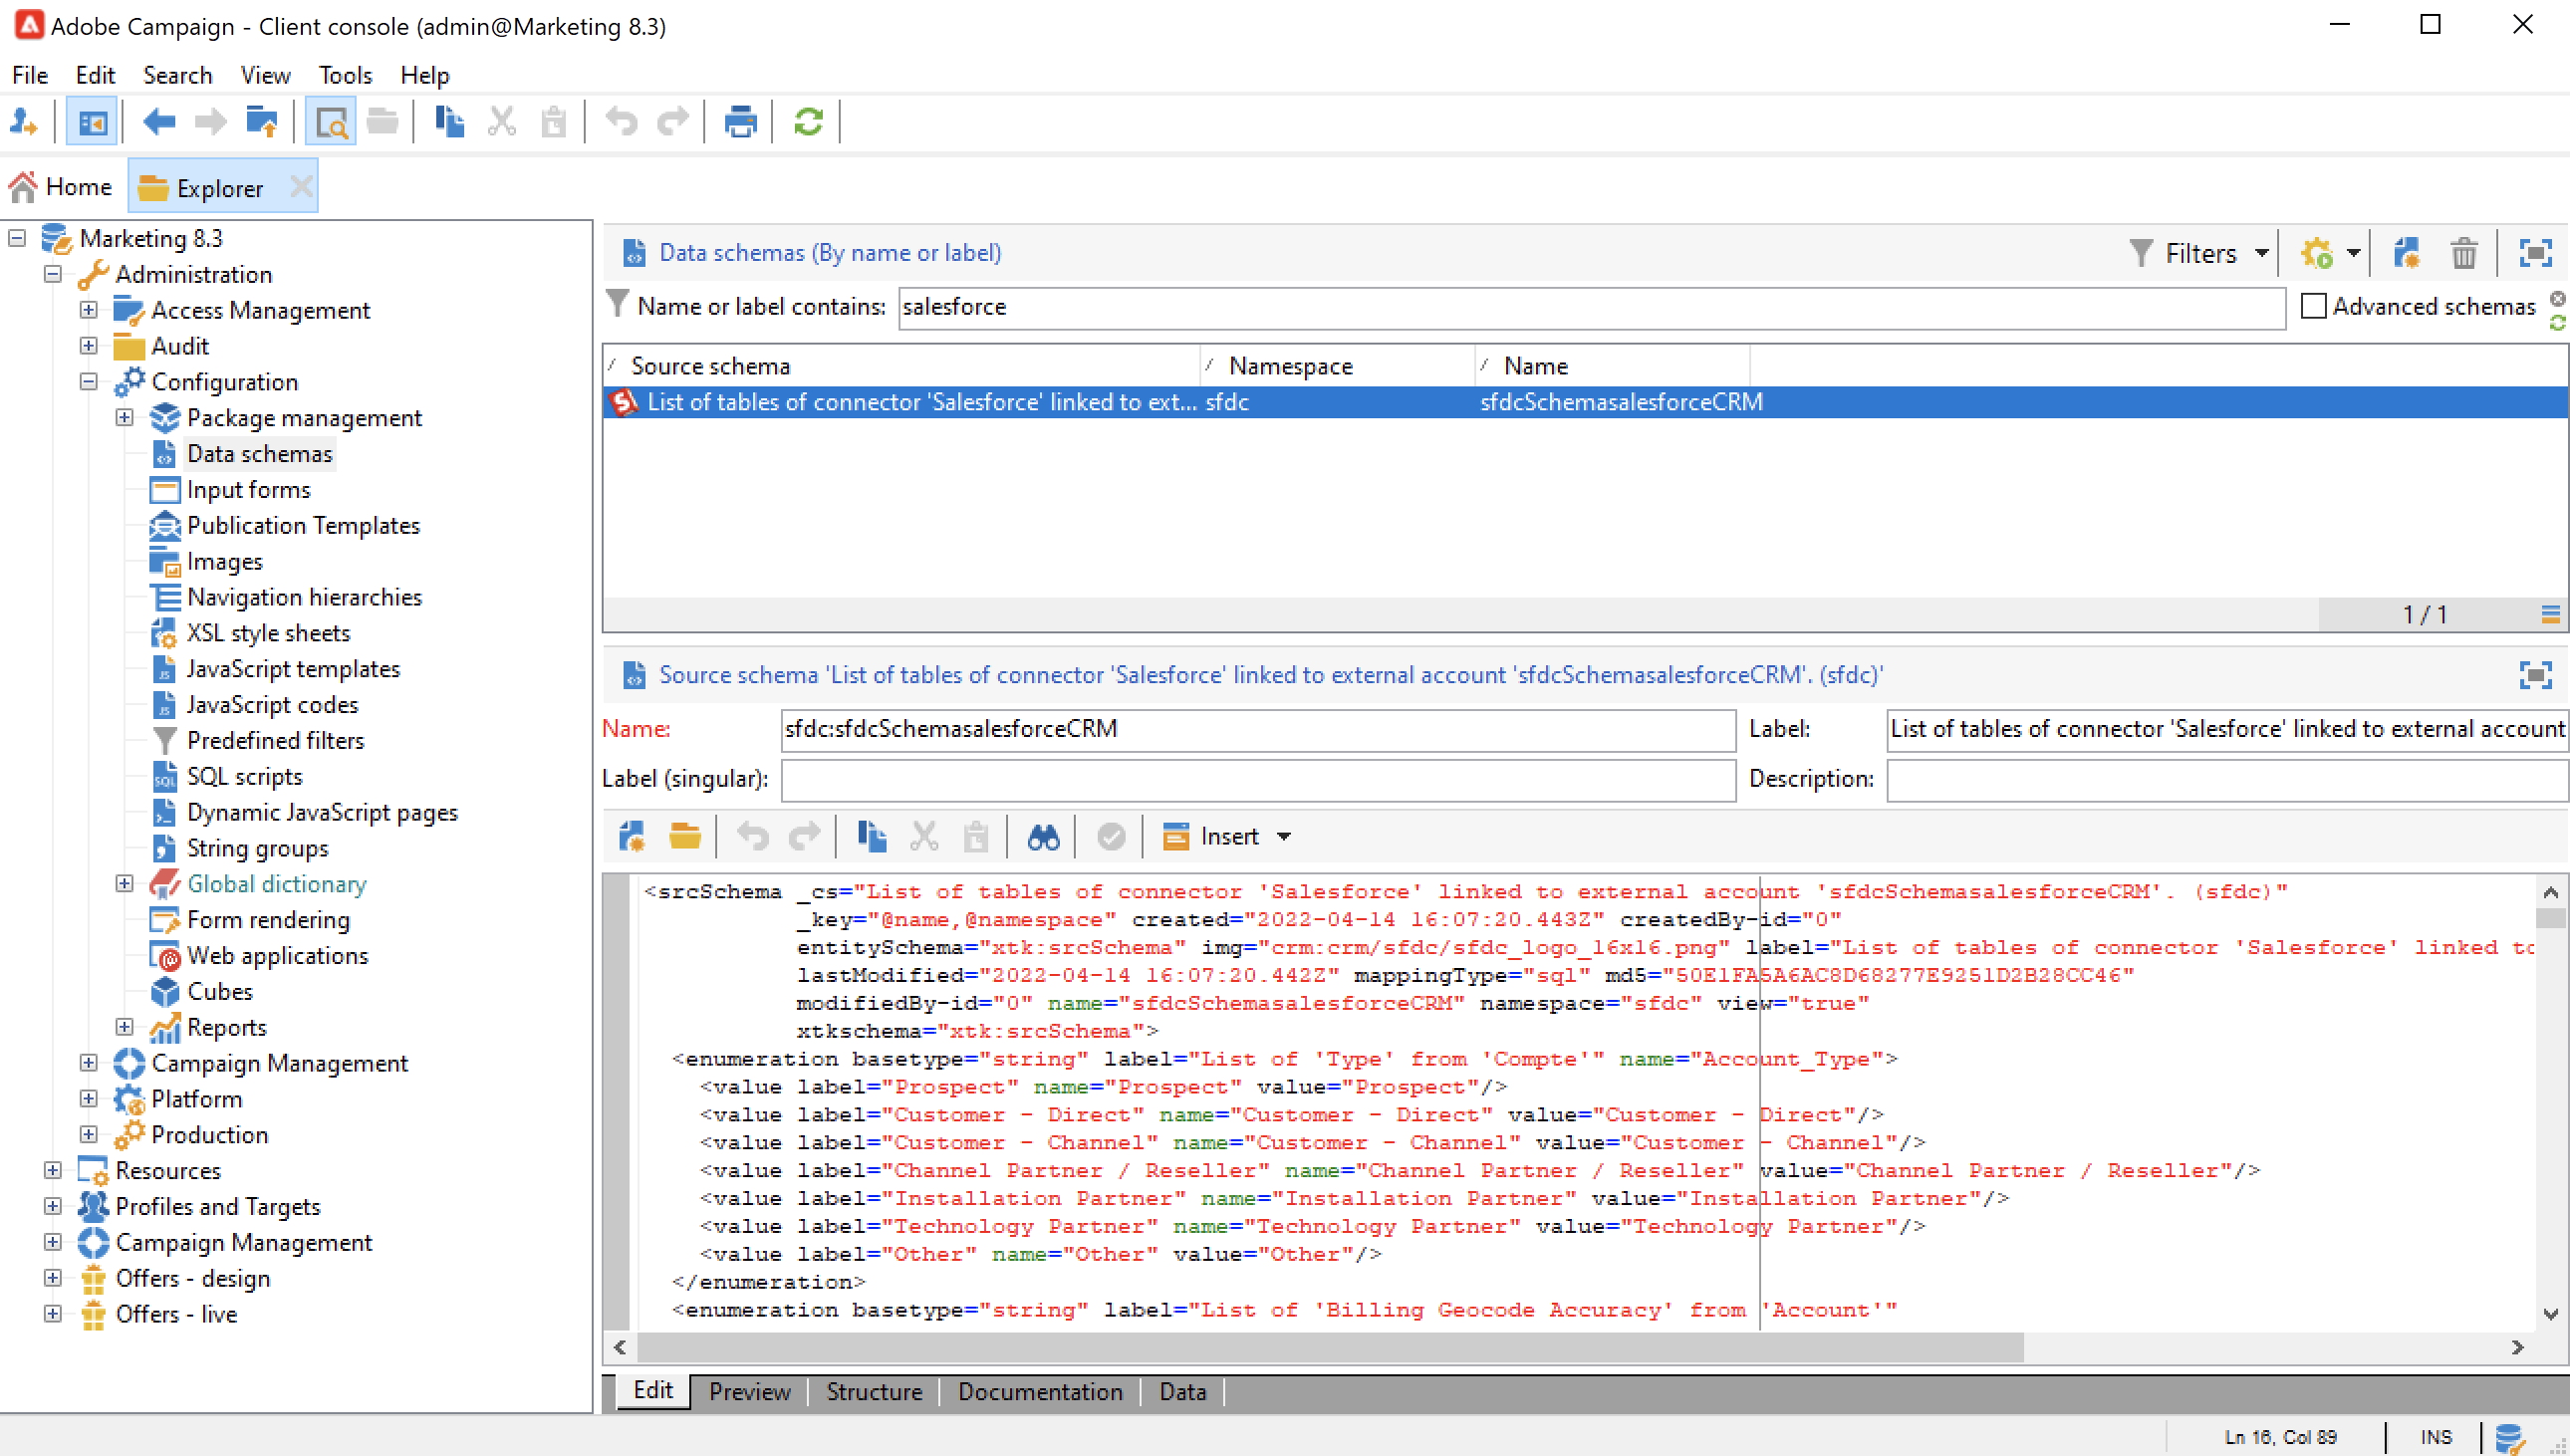This screenshot has width=2570, height=1456.
Task: Switch to the Structure tab
Action: [x=873, y=1391]
